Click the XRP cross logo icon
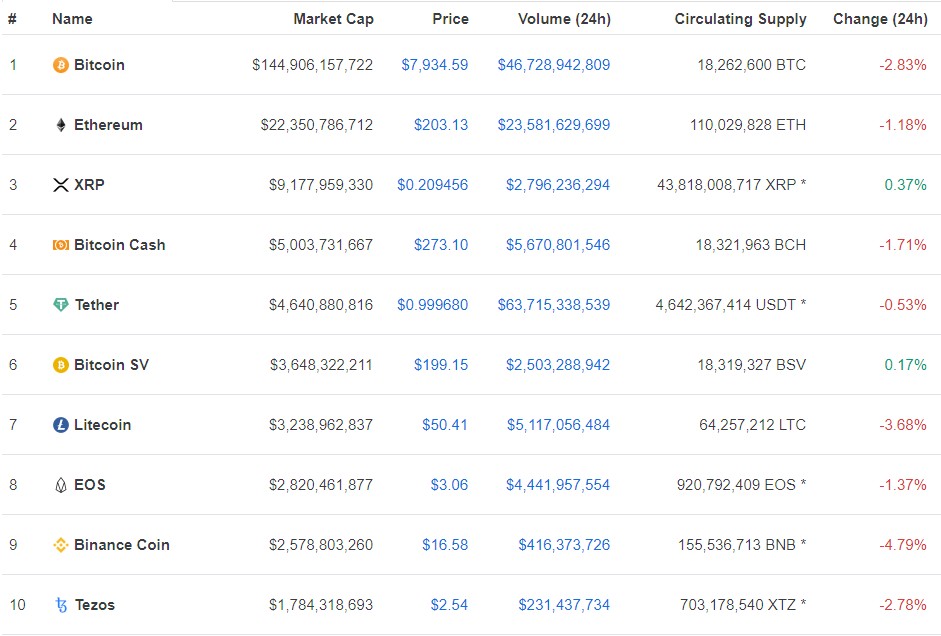The width and height of the screenshot is (941, 636). 61,185
